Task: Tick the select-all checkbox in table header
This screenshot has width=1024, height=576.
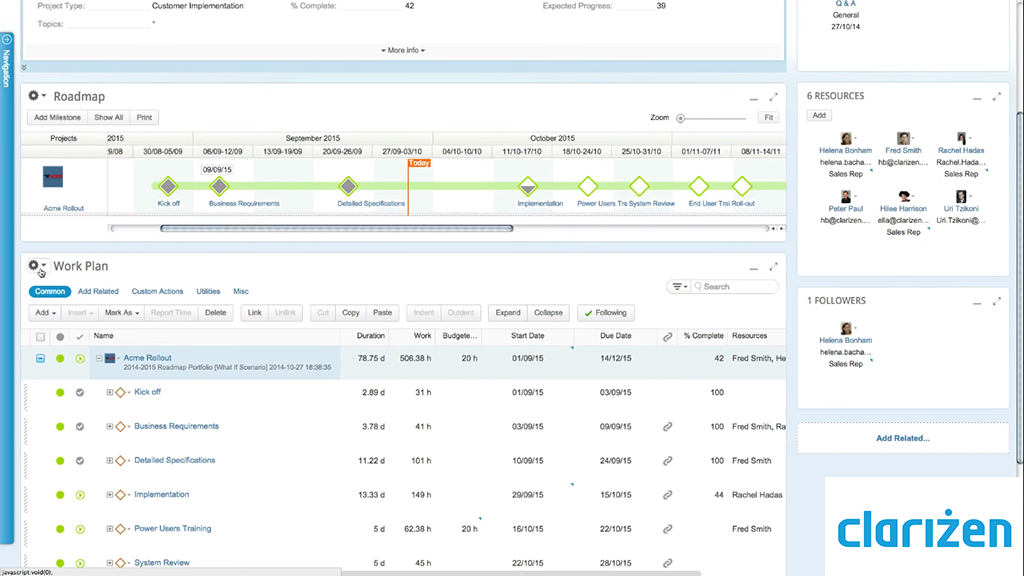Action: click(x=41, y=337)
